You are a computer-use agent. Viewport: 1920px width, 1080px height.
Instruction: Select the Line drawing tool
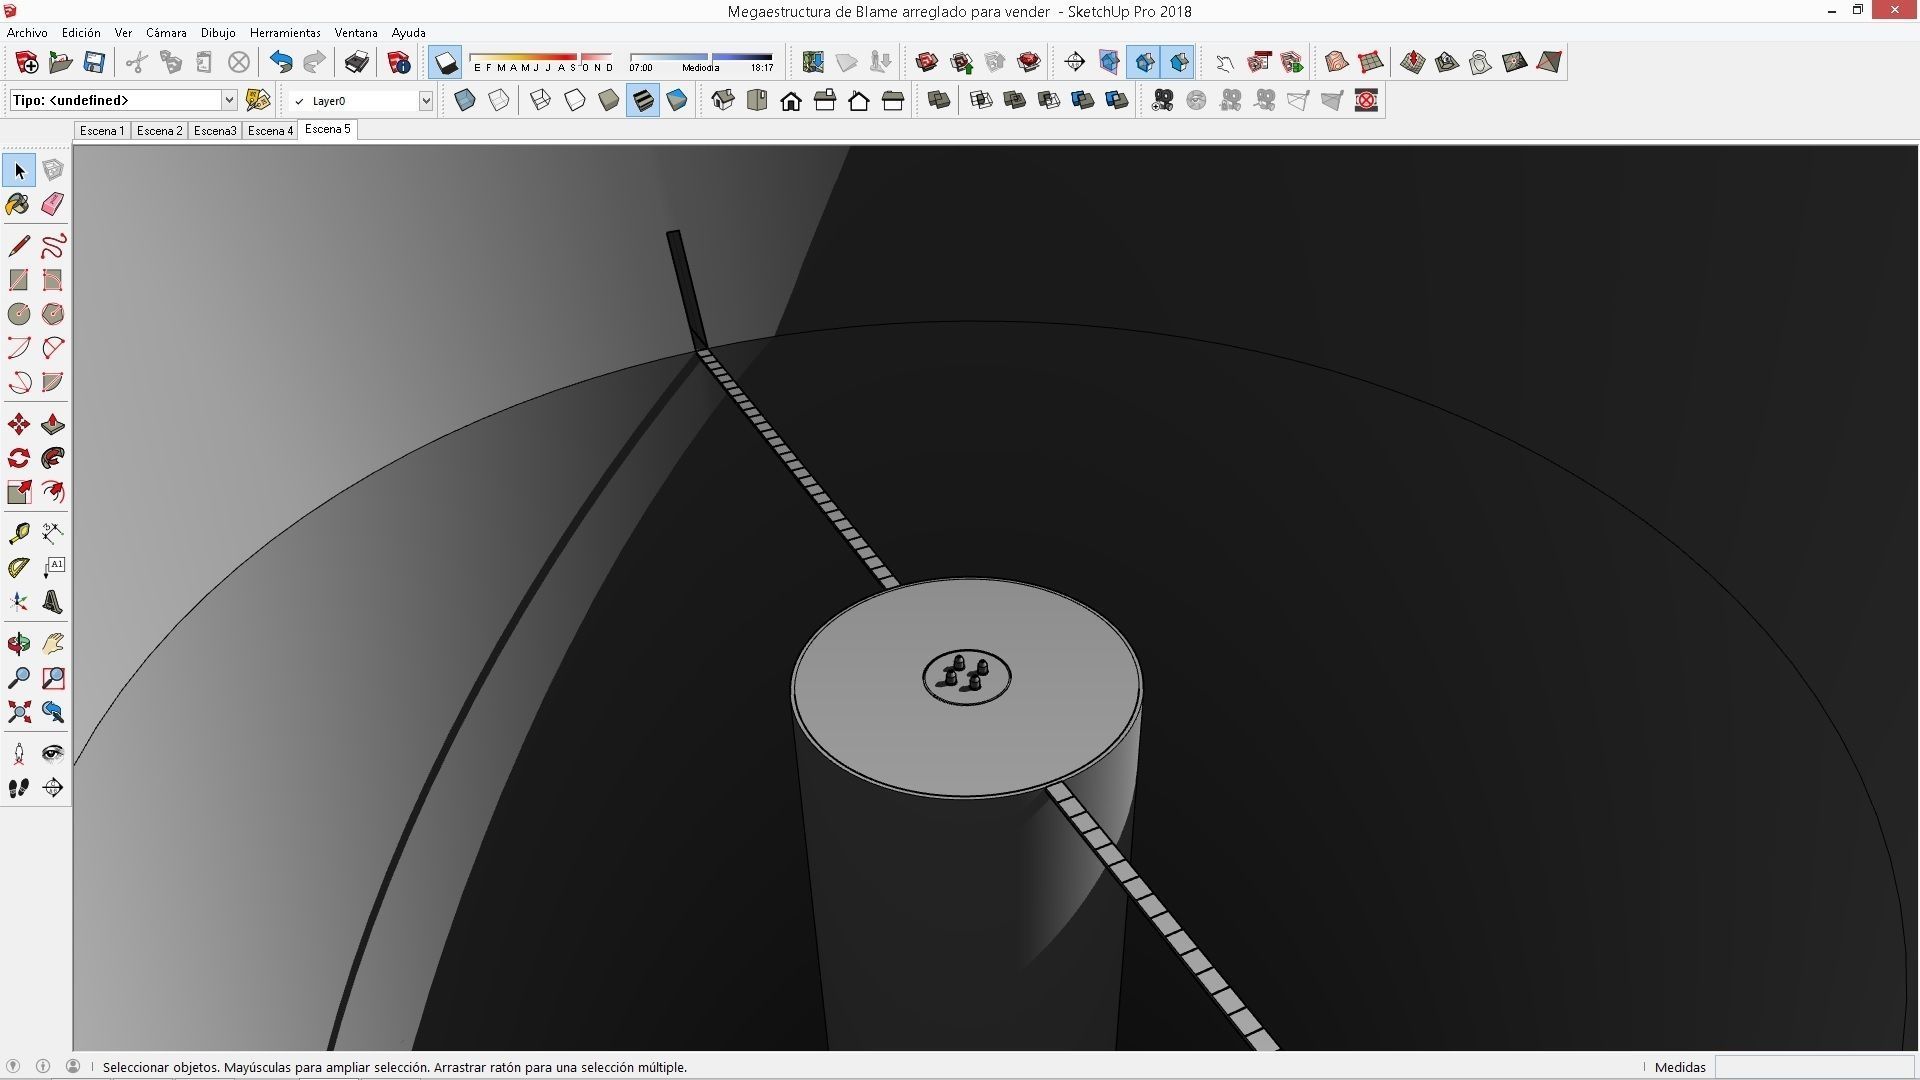tap(18, 246)
